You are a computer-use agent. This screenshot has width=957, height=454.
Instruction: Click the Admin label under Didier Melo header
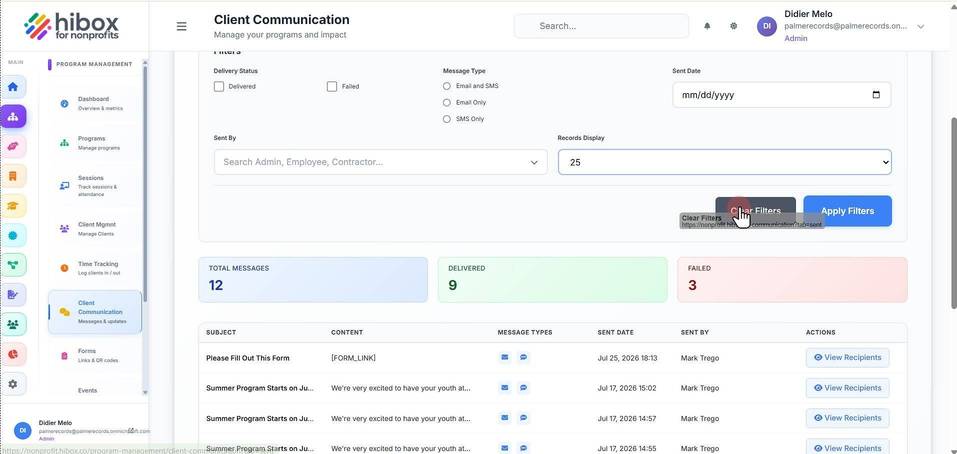(x=796, y=38)
